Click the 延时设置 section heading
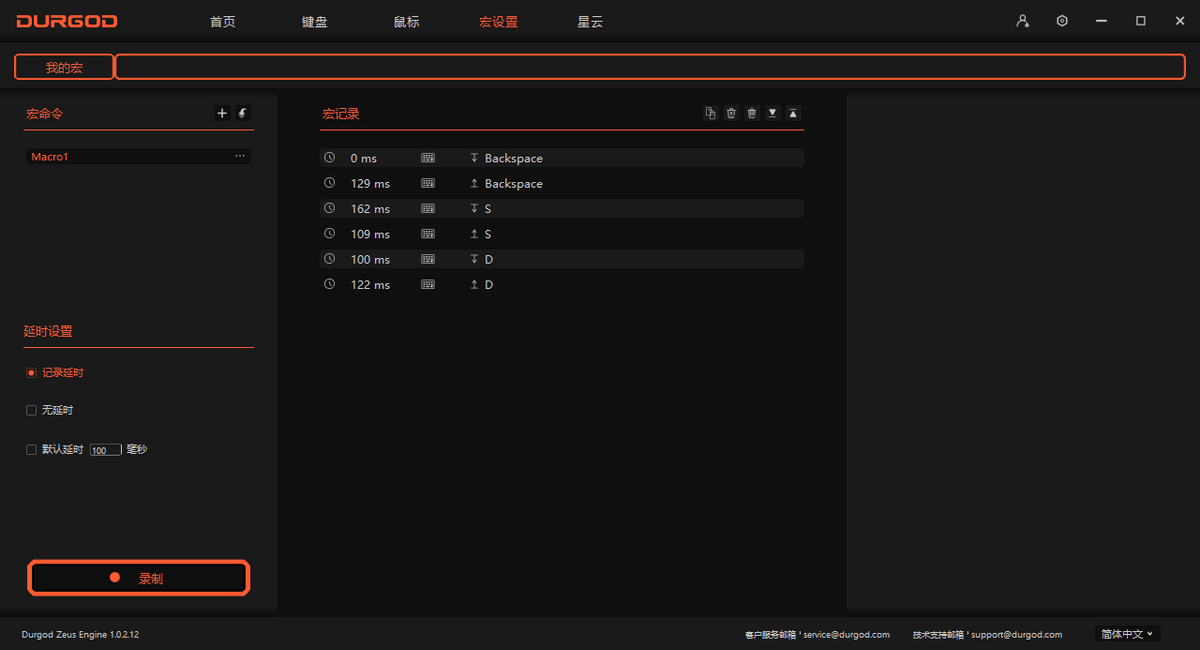 [48, 331]
